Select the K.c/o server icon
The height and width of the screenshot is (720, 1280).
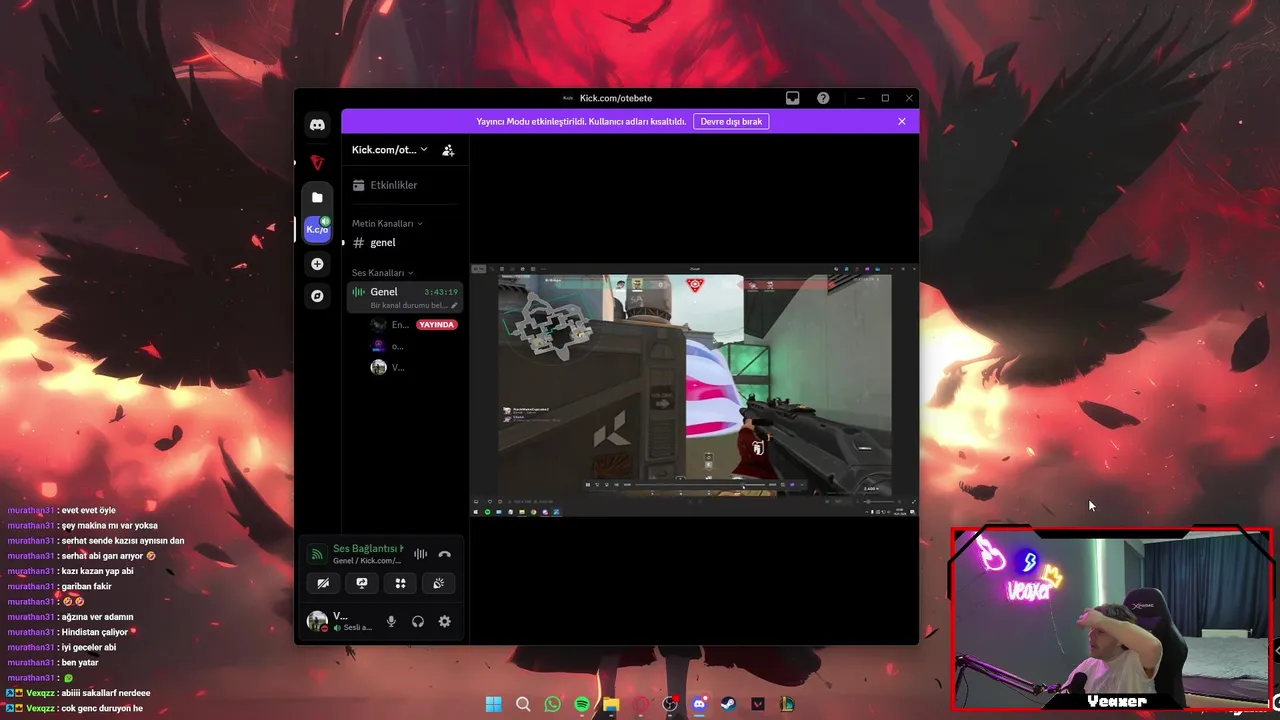317,229
